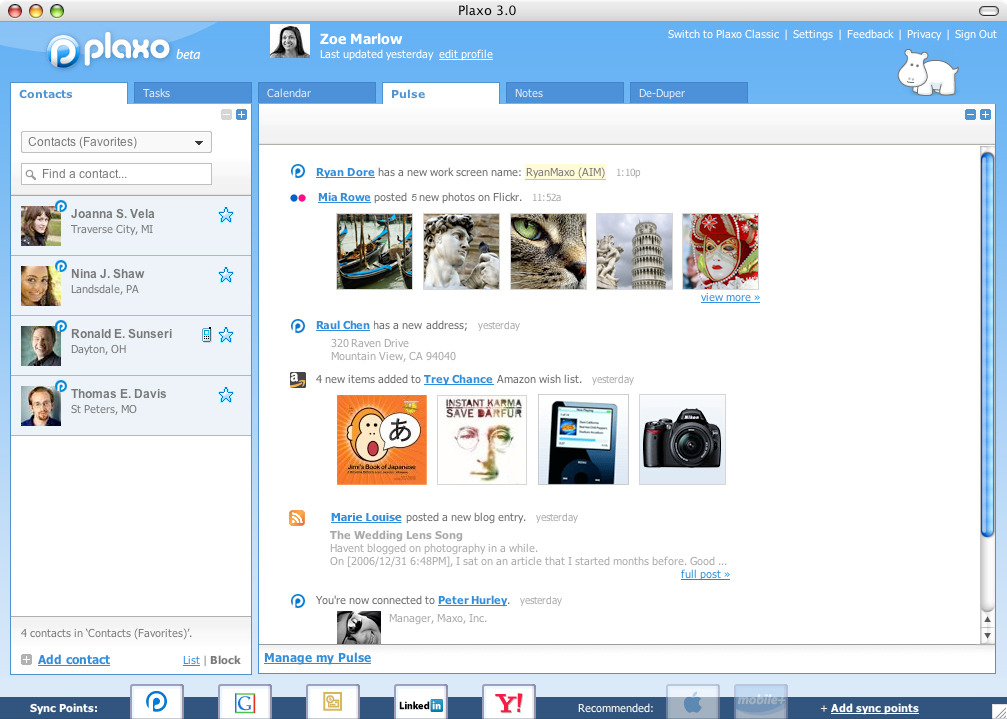
Task: Open the Tasks tab
Action: pyautogui.click(x=193, y=93)
